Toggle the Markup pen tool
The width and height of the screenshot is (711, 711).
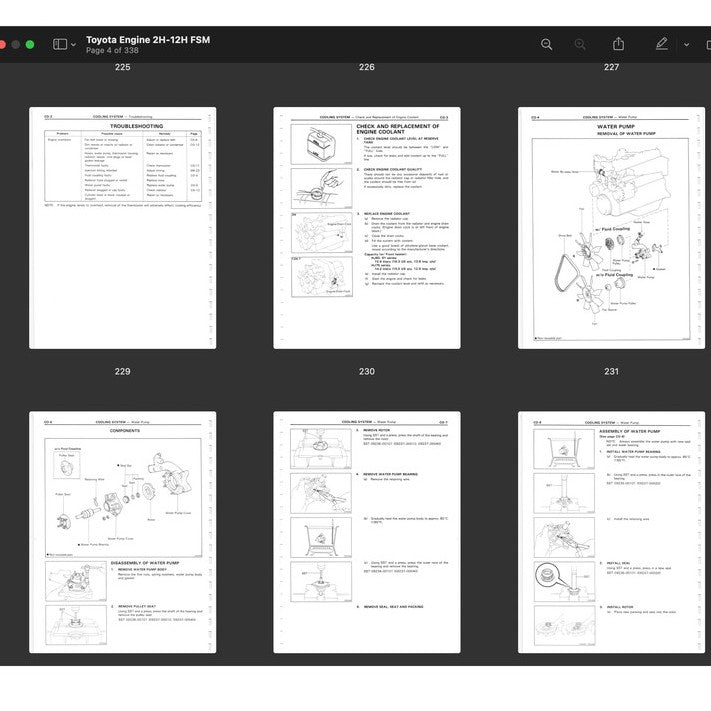coord(661,44)
